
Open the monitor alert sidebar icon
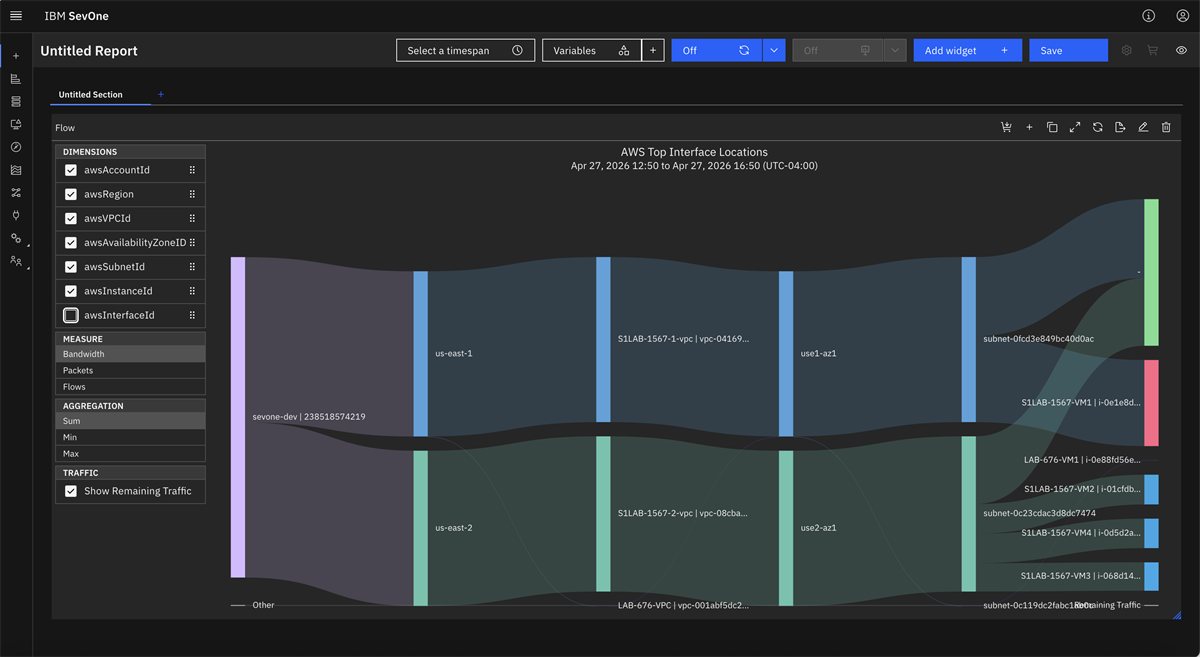pos(16,124)
